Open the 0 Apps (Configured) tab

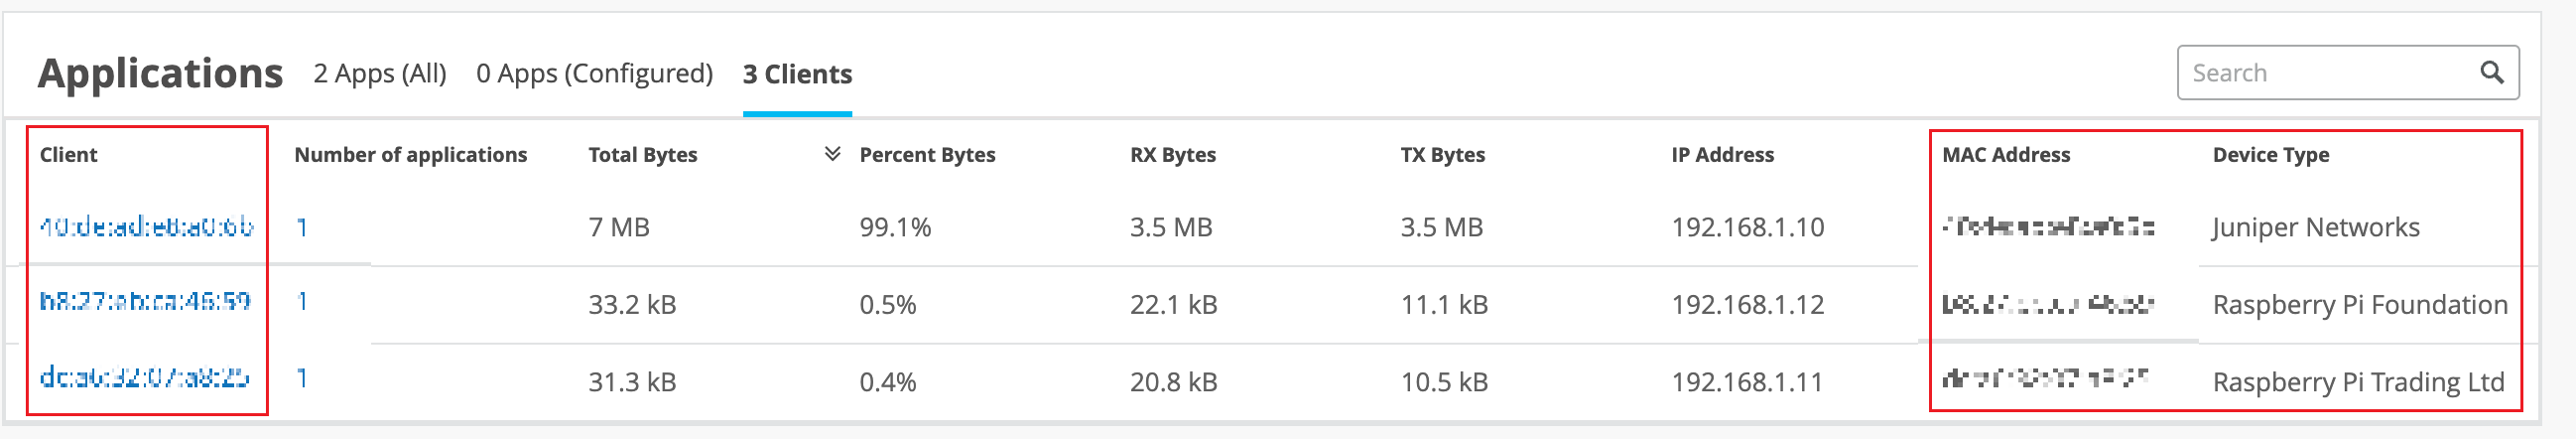pyautogui.click(x=594, y=74)
